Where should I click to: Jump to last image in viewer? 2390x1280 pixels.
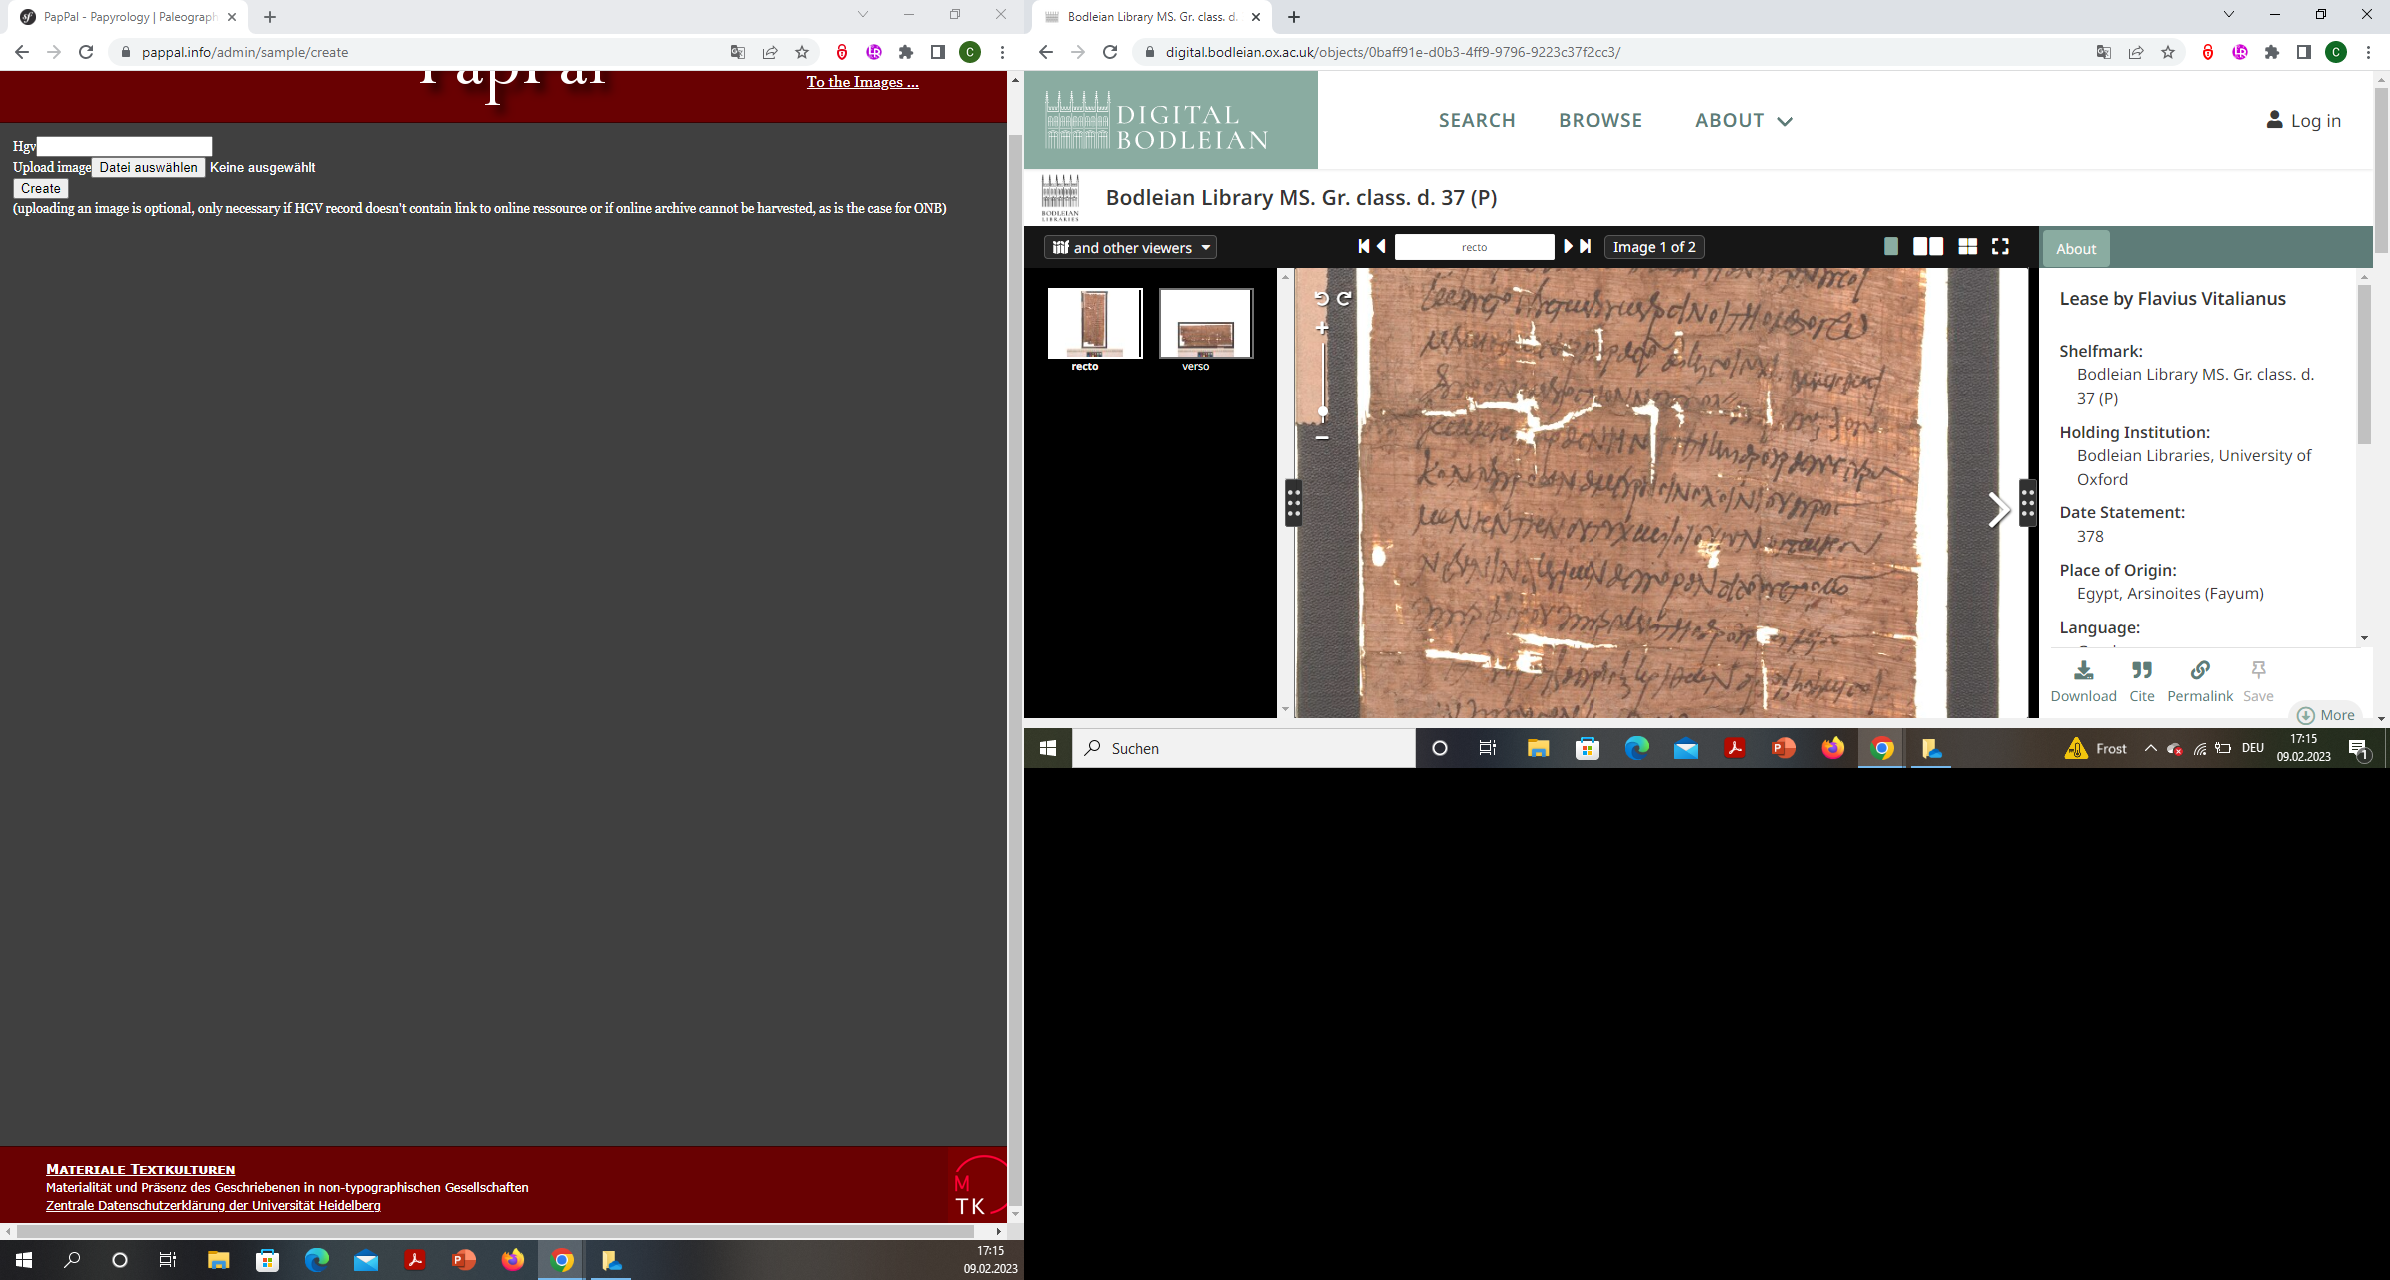[x=1586, y=247]
